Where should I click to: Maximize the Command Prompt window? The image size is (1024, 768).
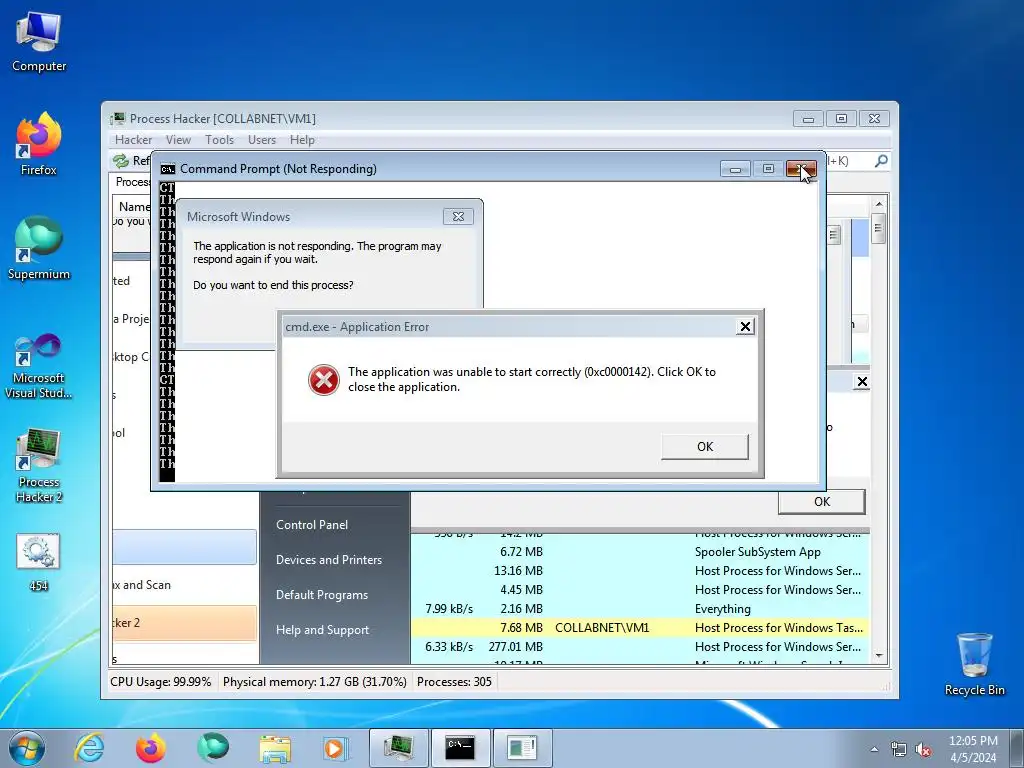pos(768,169)
